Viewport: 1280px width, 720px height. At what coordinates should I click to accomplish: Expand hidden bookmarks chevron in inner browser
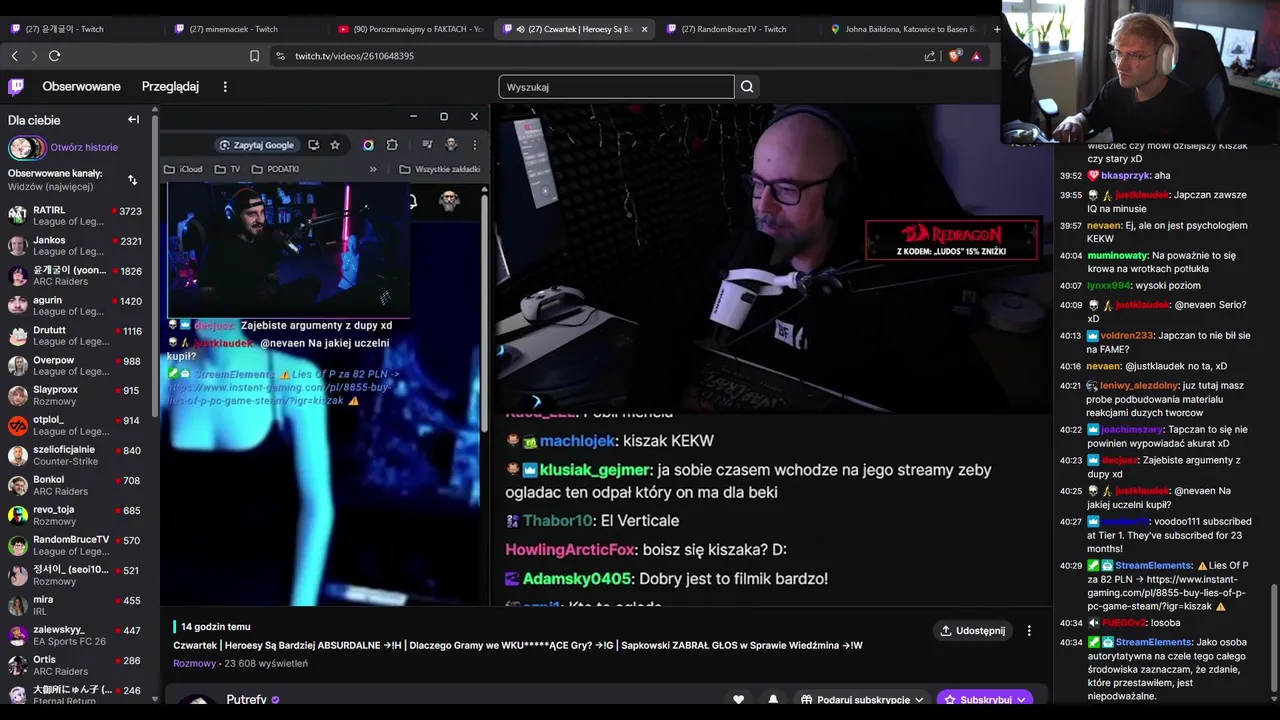pos(373,169)
